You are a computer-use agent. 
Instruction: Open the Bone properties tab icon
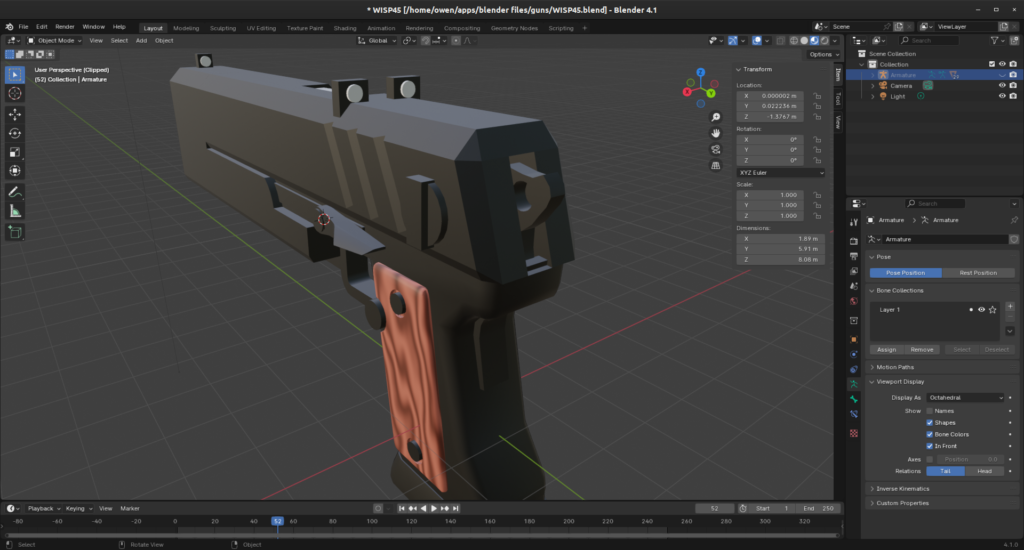854,399
